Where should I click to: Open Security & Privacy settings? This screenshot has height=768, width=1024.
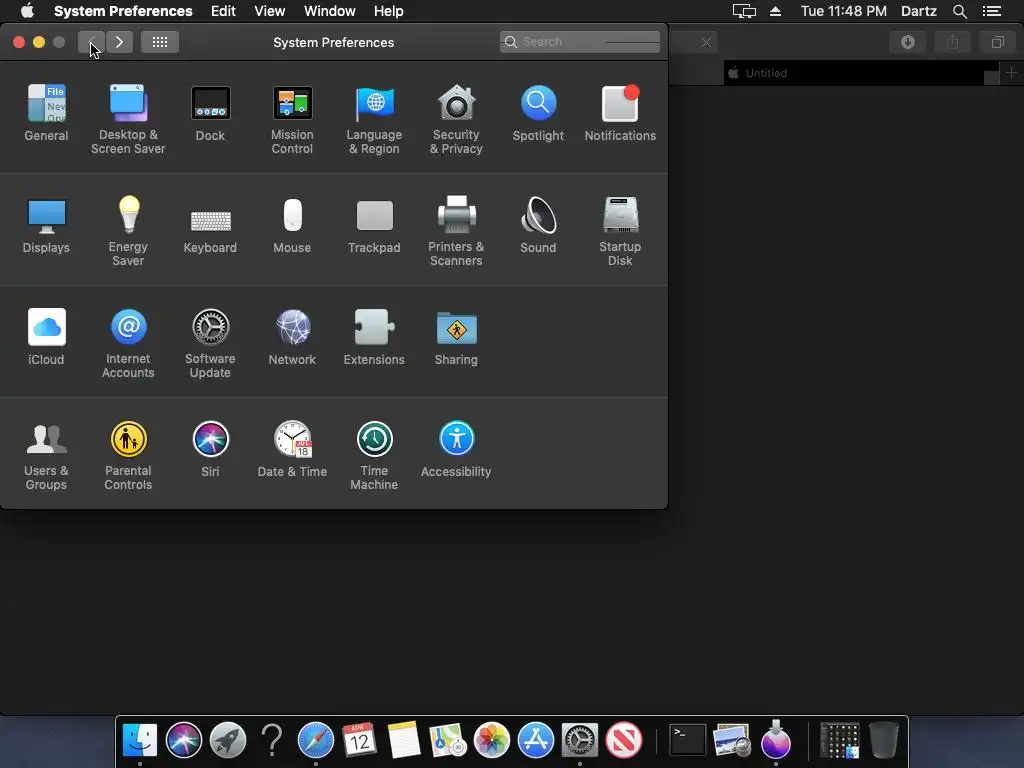tap(456, 119)
